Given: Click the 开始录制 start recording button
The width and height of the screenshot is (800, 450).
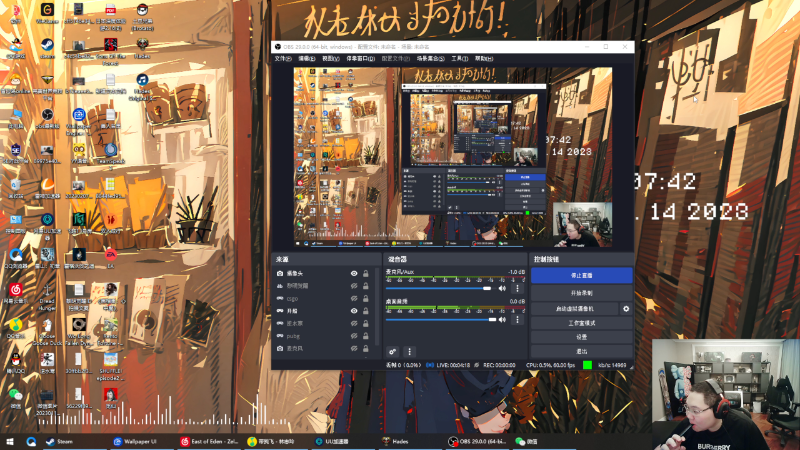Looking at the screenshot, I should click(582, 293).
